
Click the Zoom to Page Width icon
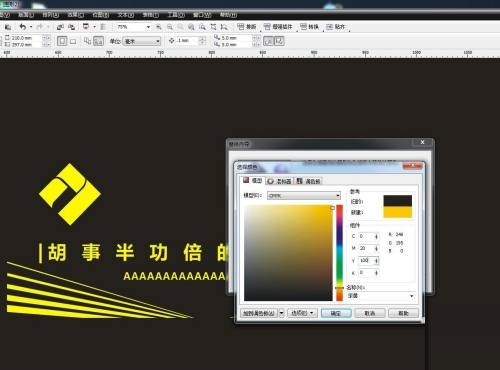[213, 27]
